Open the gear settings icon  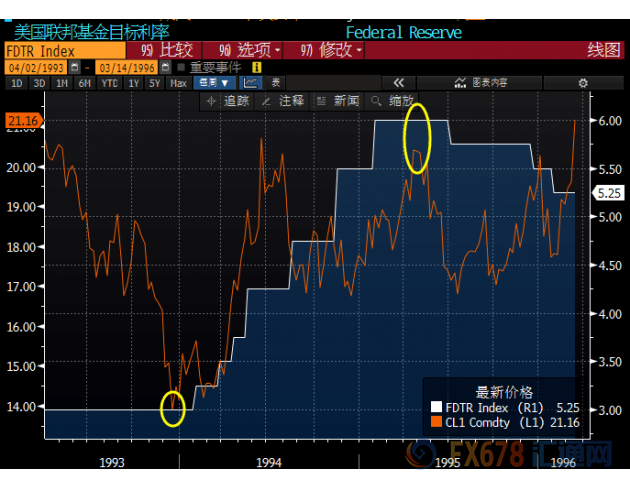tap(583, 83)
